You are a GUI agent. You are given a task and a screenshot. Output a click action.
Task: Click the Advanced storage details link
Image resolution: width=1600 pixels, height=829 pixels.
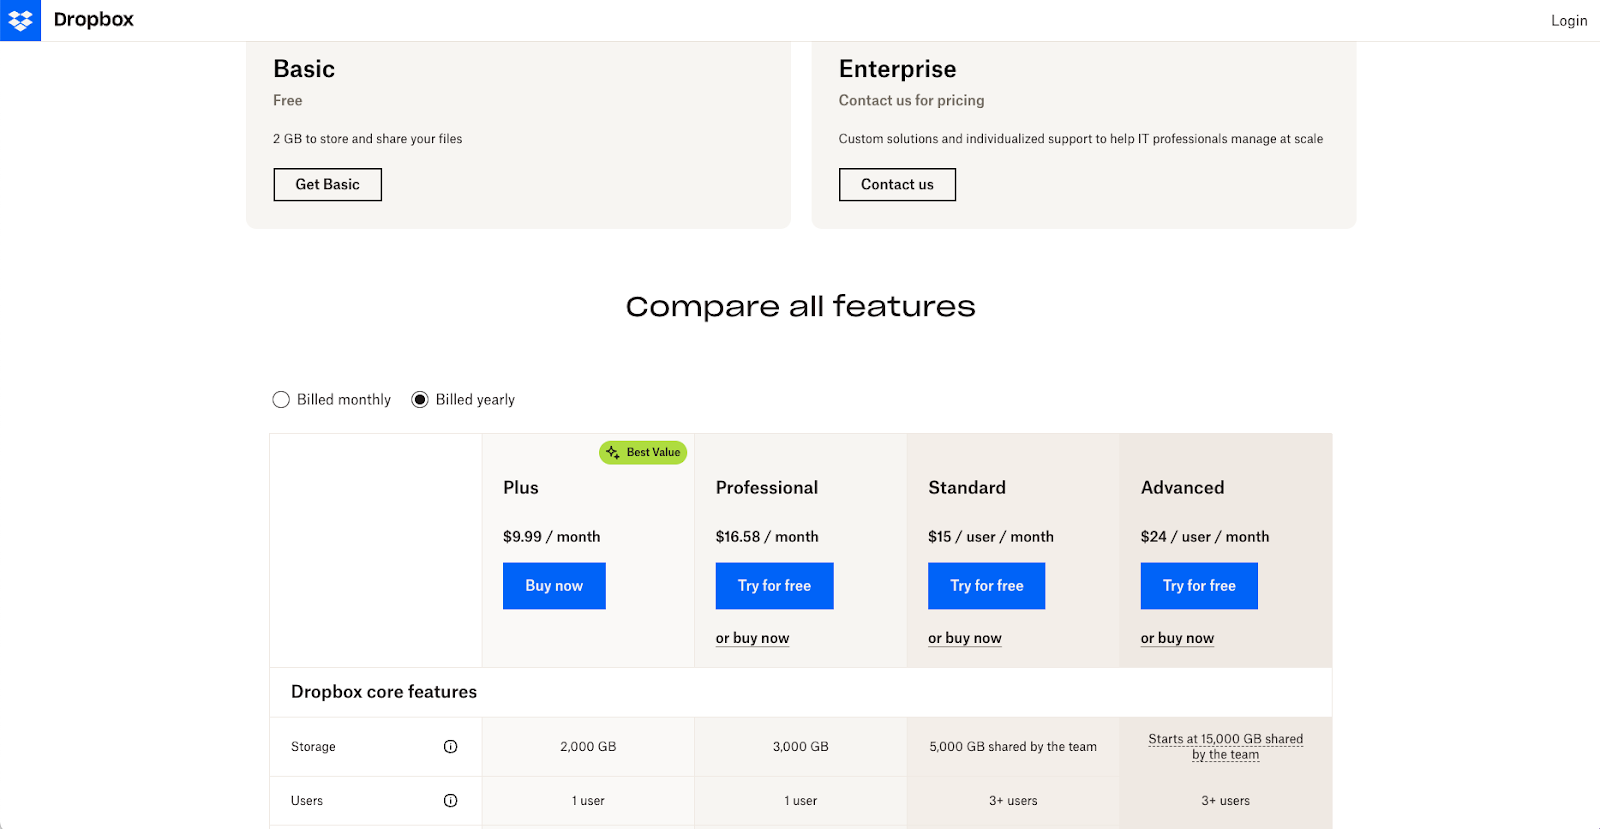click(x=1225, y=747)
